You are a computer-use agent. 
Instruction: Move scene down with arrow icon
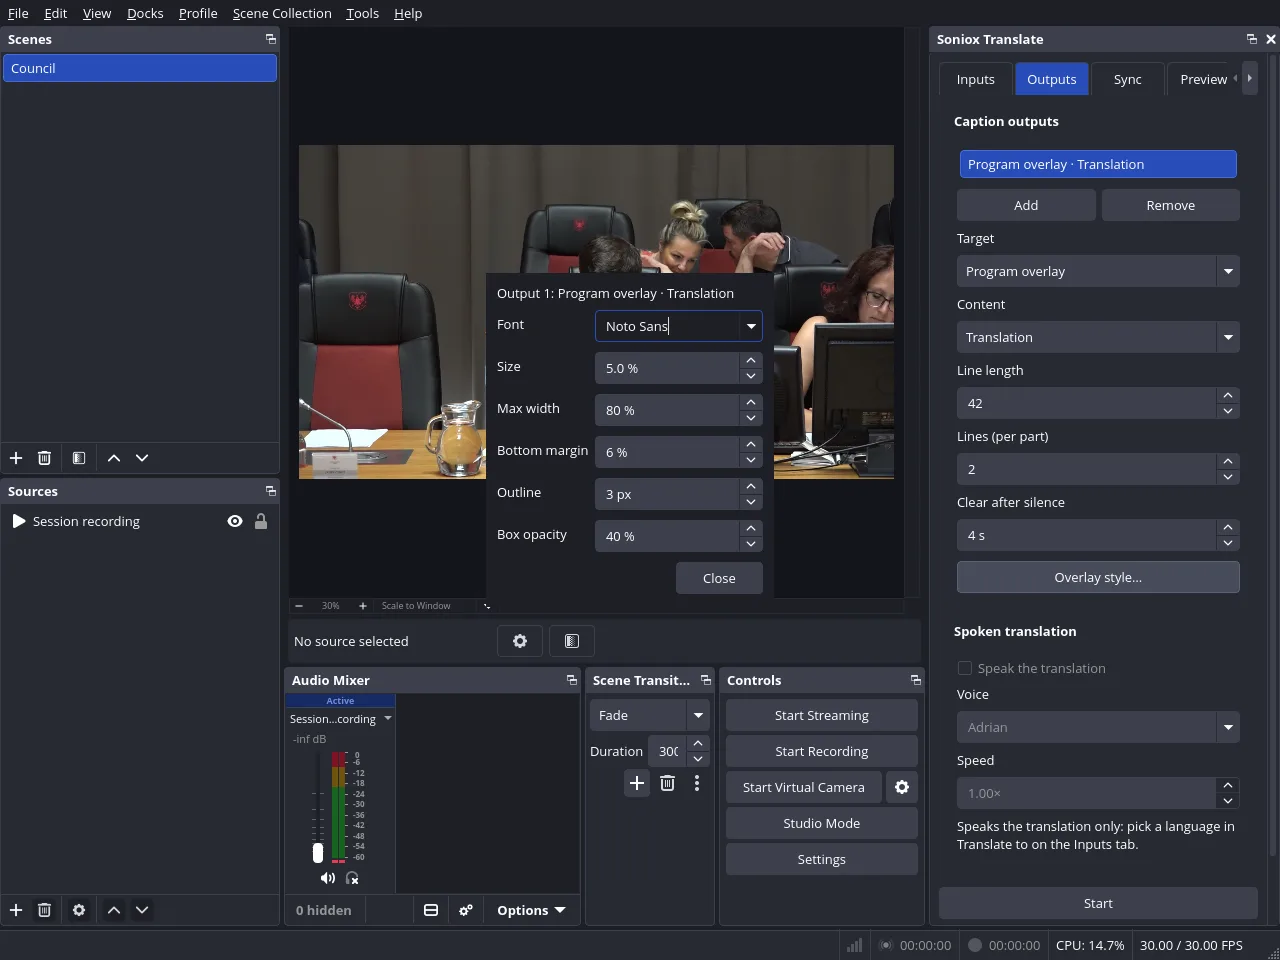(142, 458)
